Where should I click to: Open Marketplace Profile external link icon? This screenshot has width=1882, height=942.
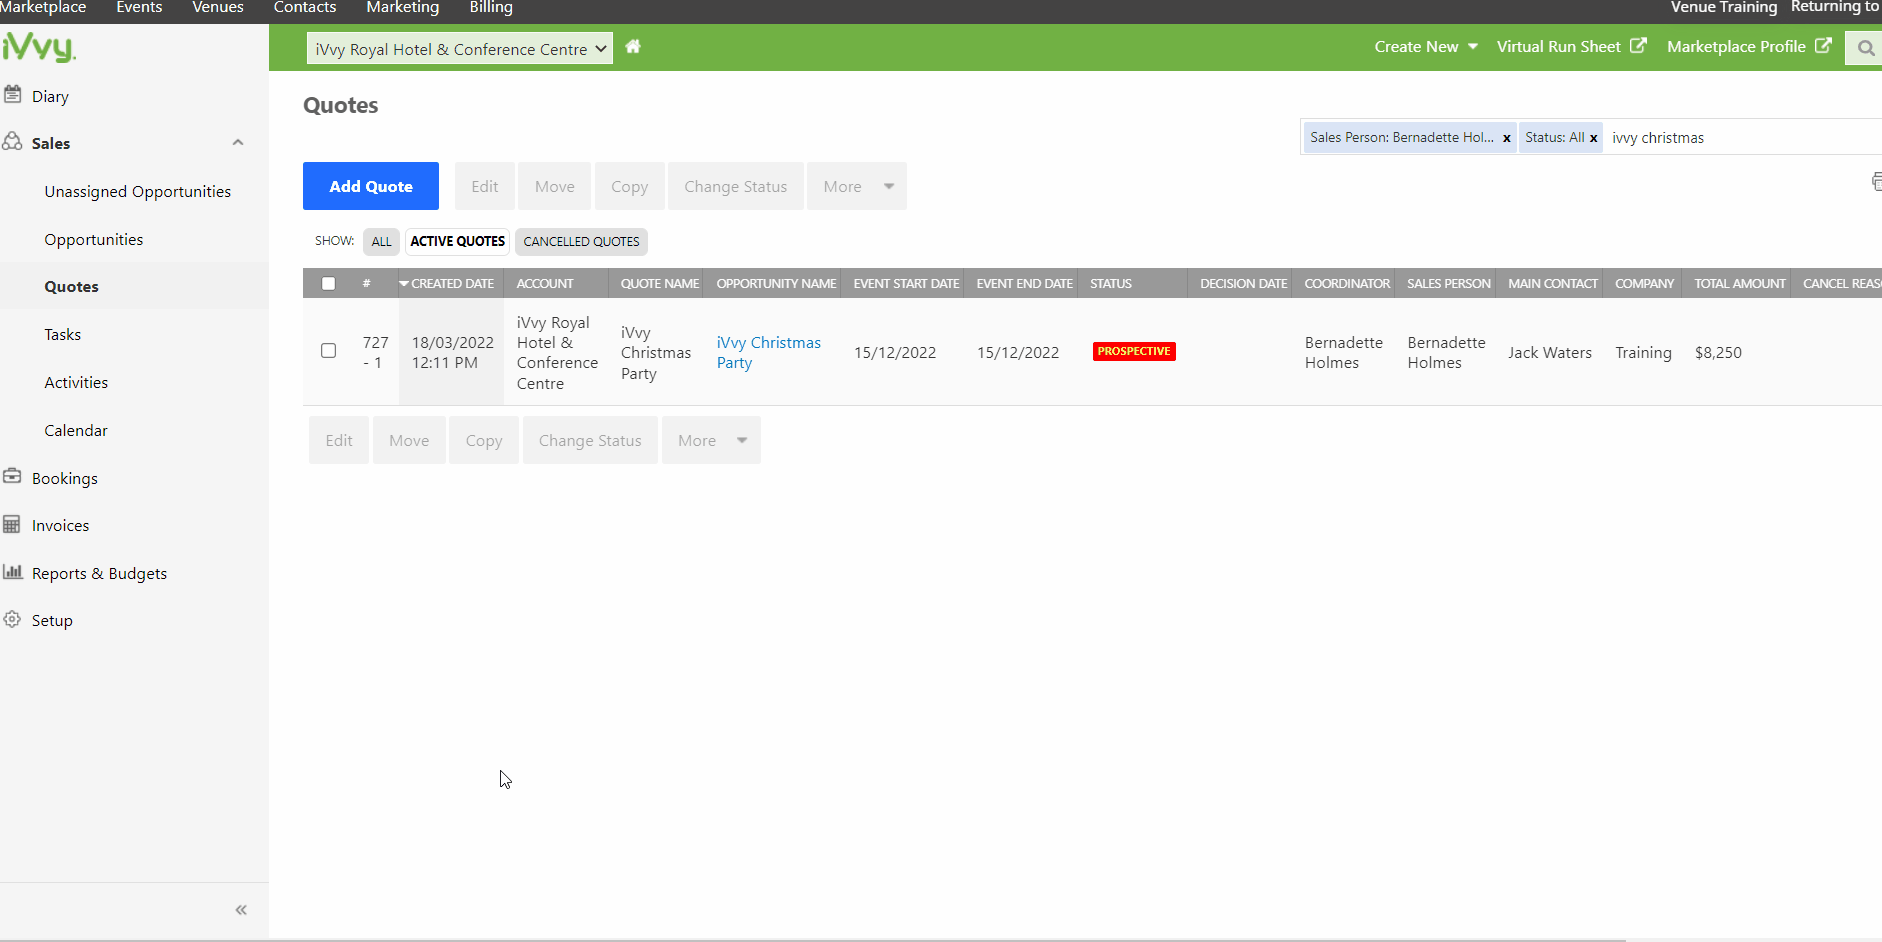1823,46
